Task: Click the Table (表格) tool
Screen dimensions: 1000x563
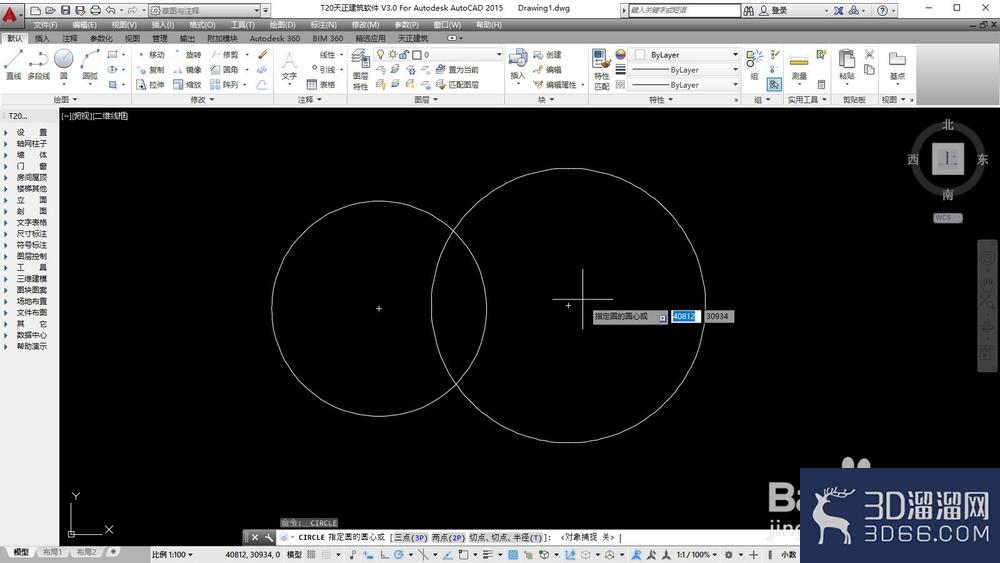Action: click(x=321, y=84)
